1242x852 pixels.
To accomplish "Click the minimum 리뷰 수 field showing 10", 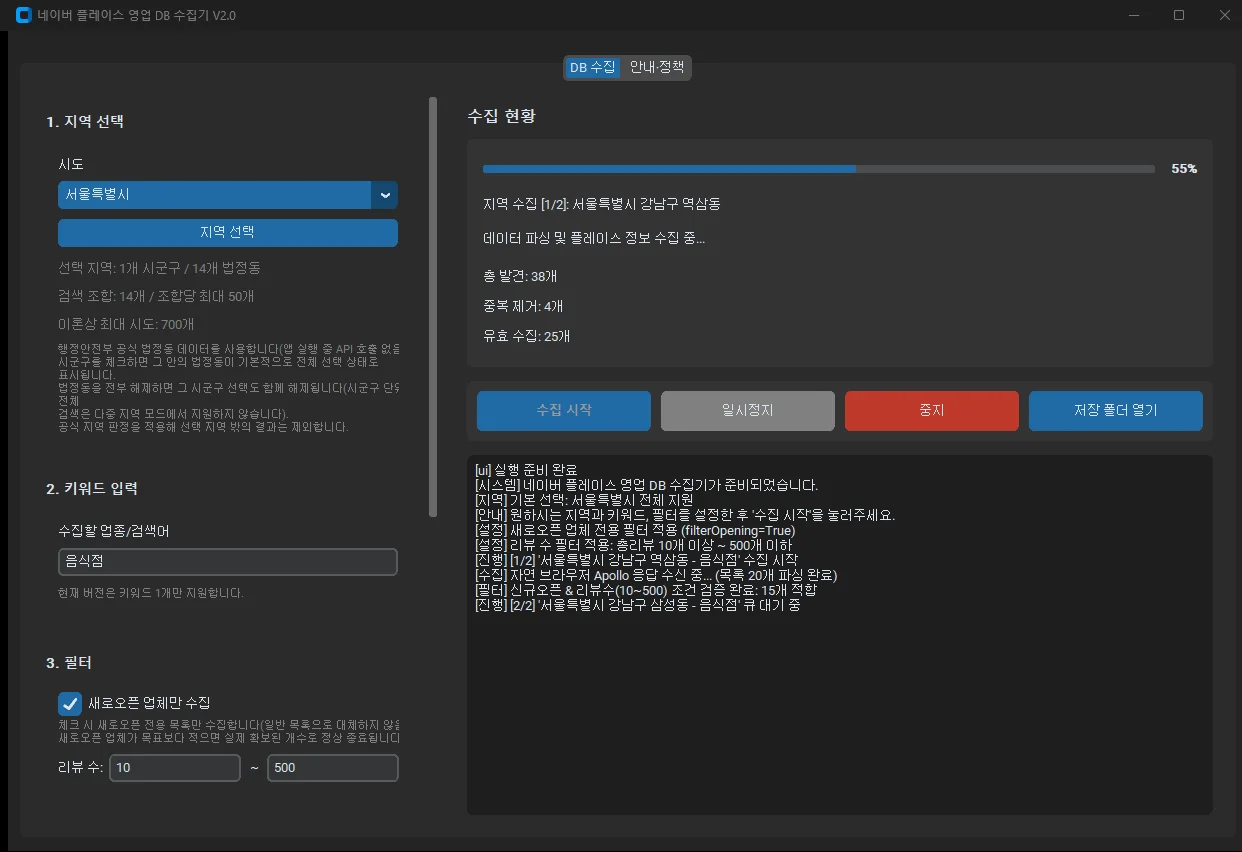I will coord(174,768).
